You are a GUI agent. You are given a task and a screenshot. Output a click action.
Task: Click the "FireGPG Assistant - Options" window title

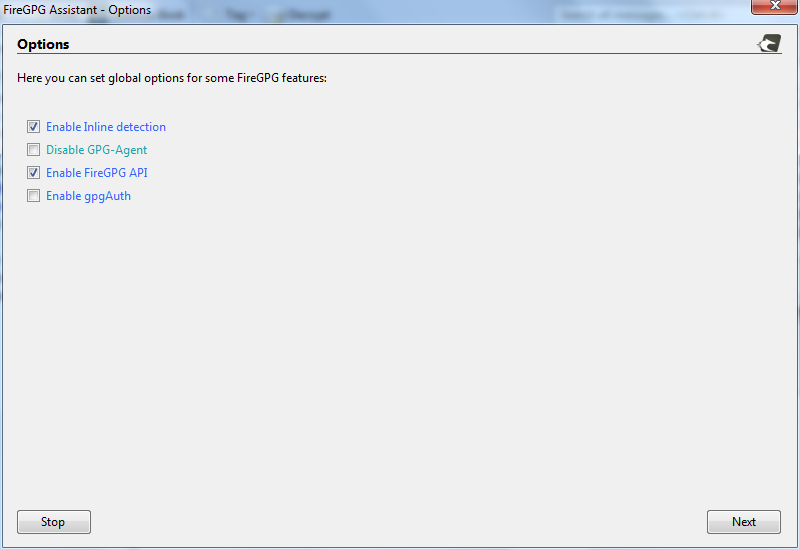pyautogui.click(x=78, y=10)
